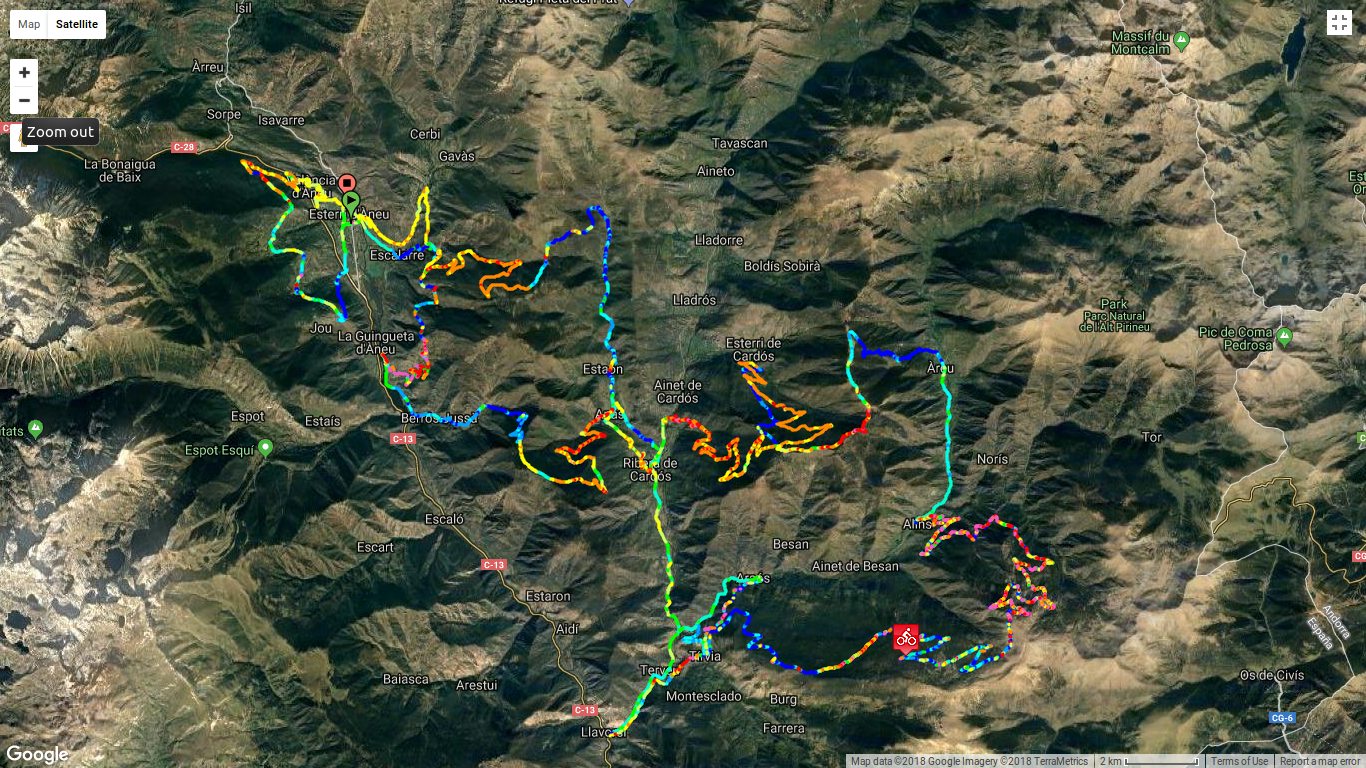Click the red route finish marker
Screen dimensions: 1366x768
click(x=346, y=184)
